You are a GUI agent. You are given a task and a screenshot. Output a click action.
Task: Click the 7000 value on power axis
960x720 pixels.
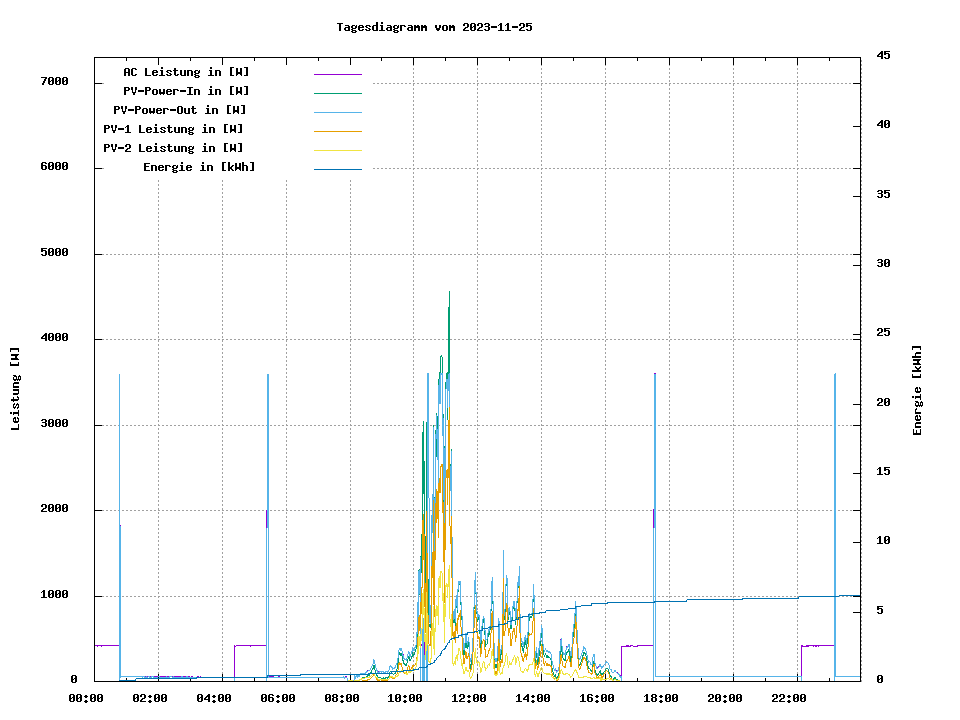pos(55,81)
